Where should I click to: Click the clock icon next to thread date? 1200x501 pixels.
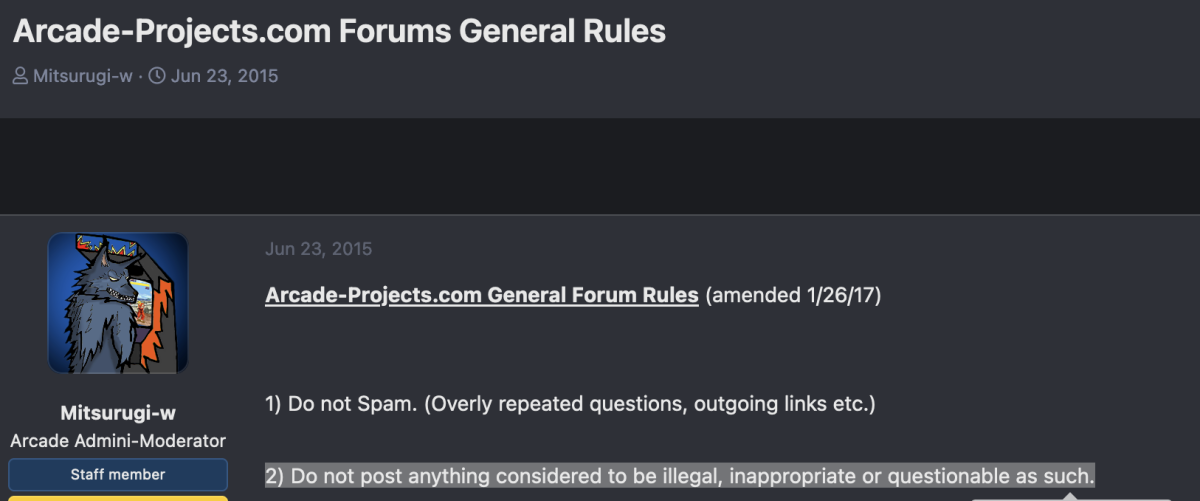[157, 76]
